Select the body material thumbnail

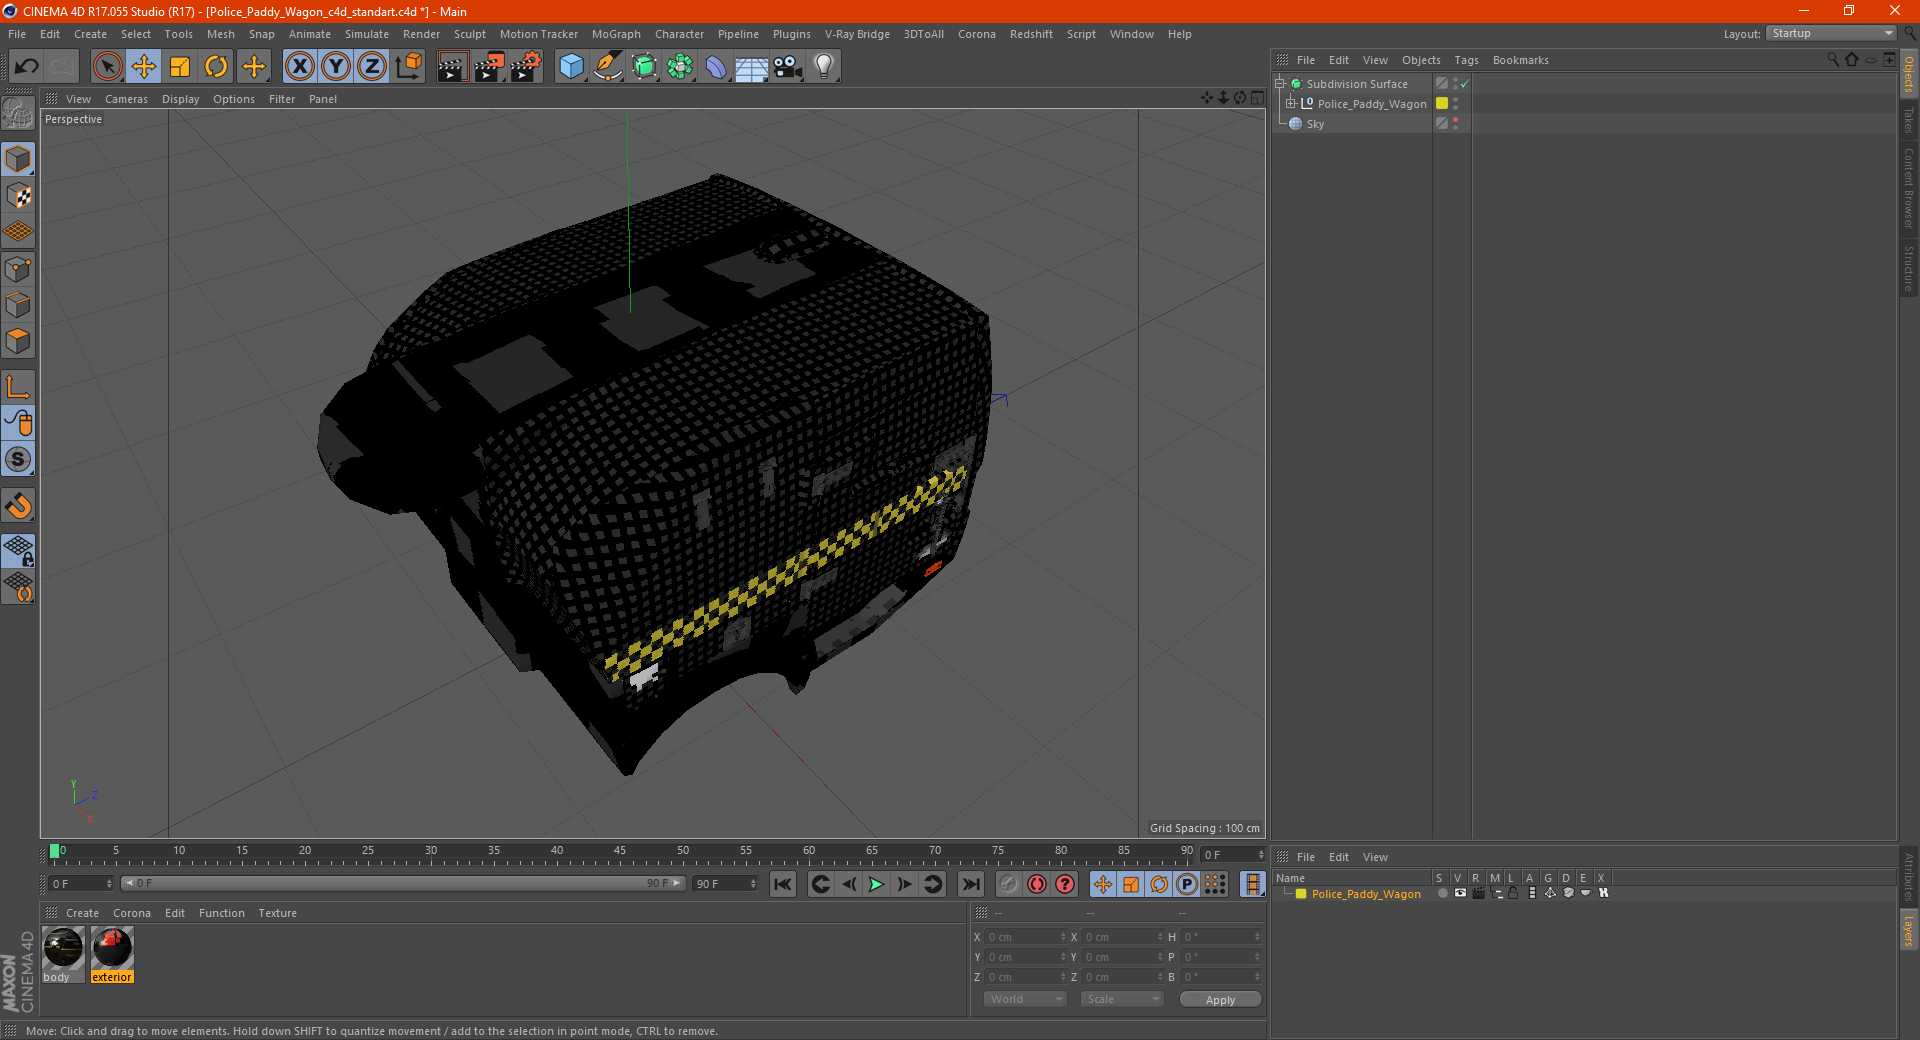63,948
